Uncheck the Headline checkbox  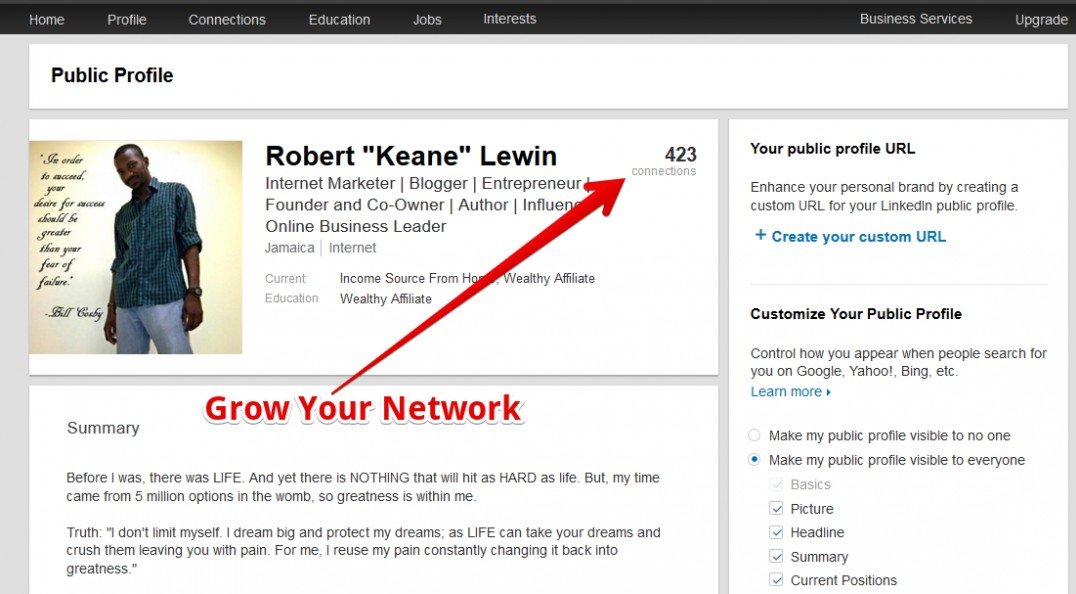coord(776,532)
